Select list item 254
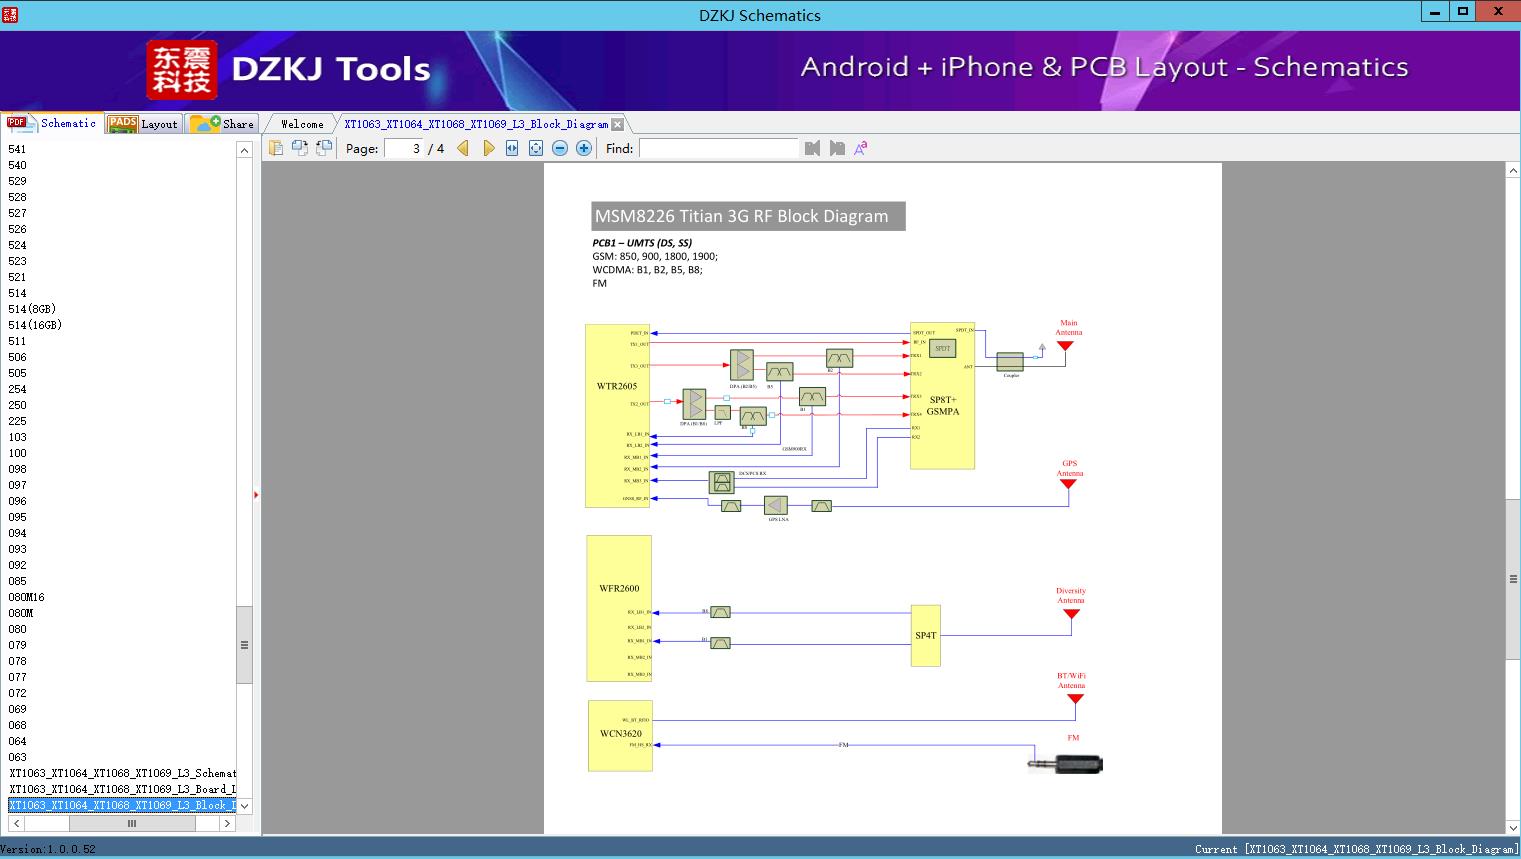1521x859 pixels. point(17,389)
